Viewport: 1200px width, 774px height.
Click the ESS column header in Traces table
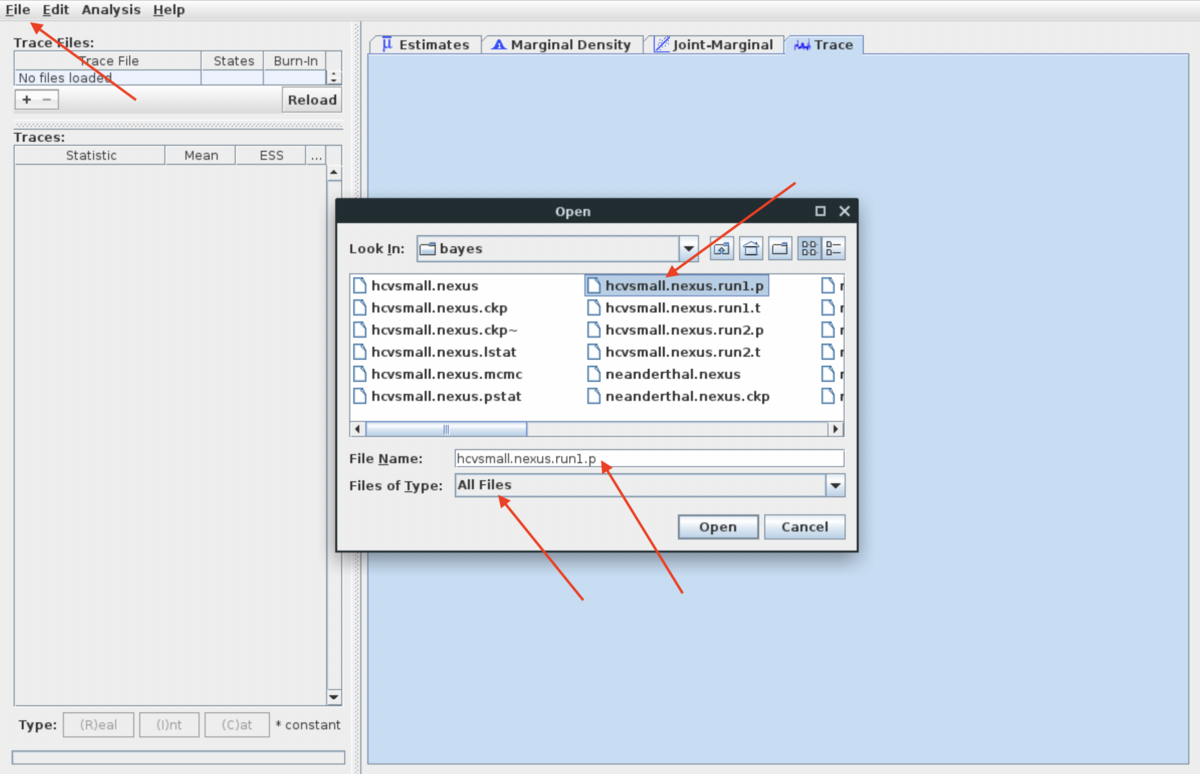pos(271,155)
